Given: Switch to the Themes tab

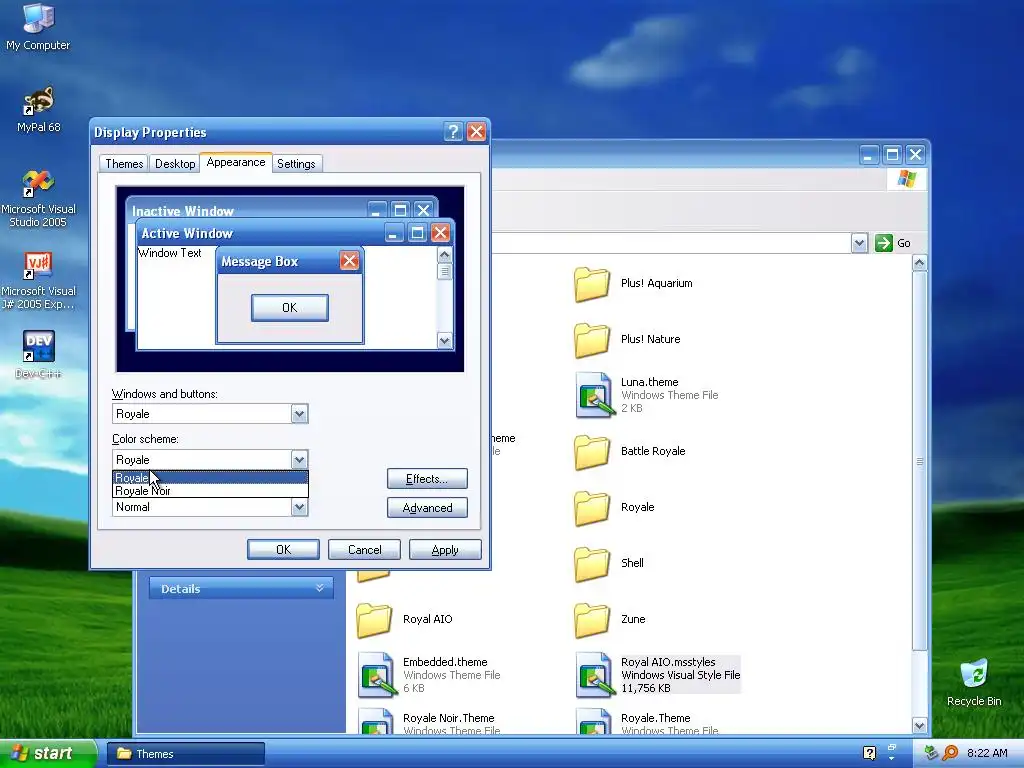Looking at the screenshot, I should coord(124,163).
